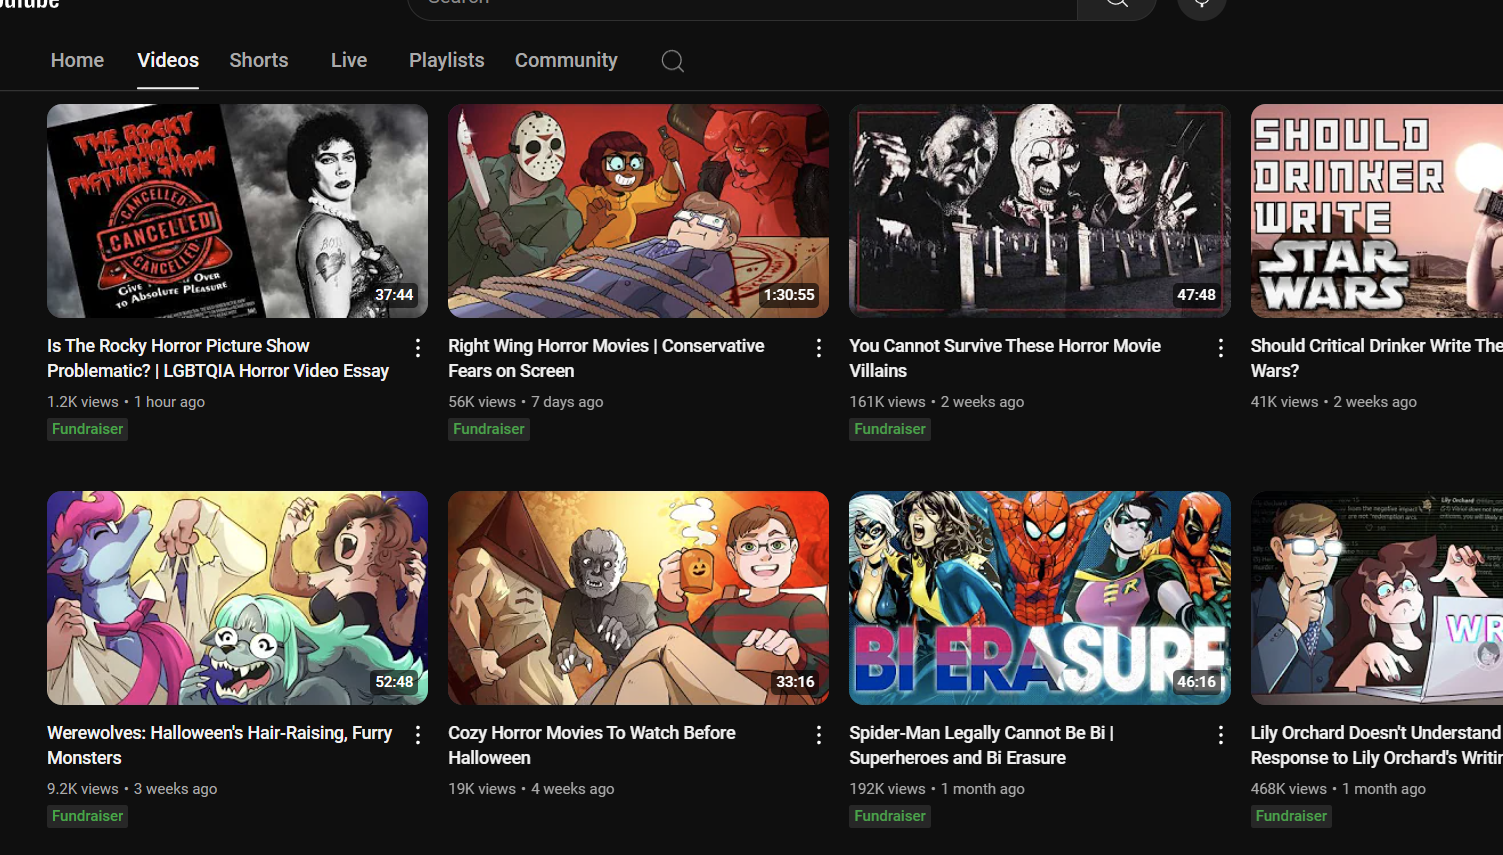Play the Rocky Horror Picture Show thumbnail
Viewport: 1503px width, 855px height.
tap(237, 211)
